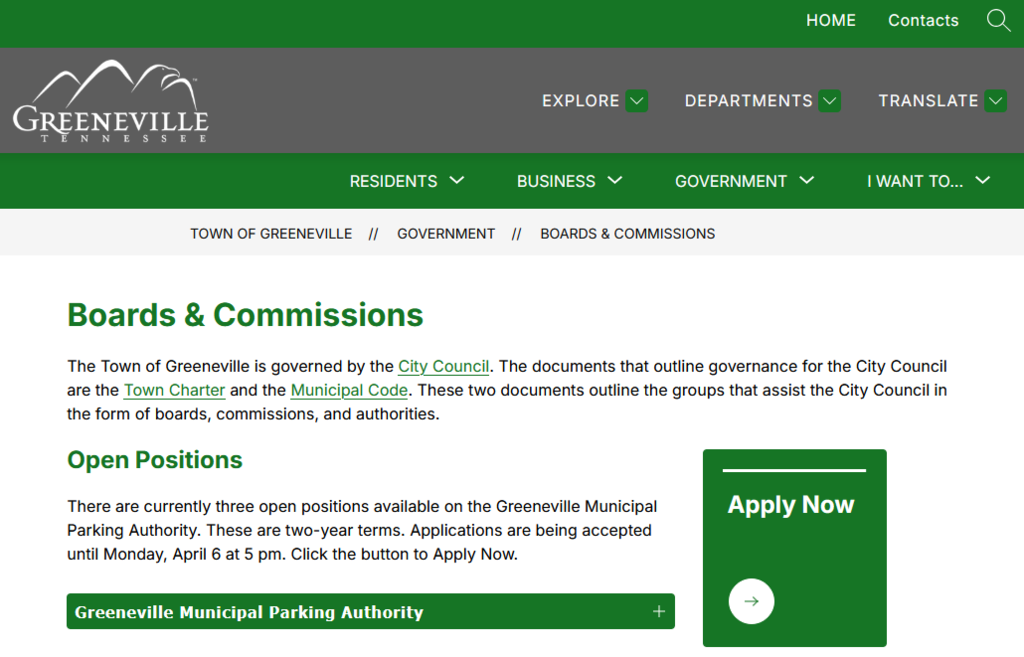This screenshot has height=657, width=1024.
Task: Click the chevron beside RESIDENTS menu
Action: [x=457, y=181]
